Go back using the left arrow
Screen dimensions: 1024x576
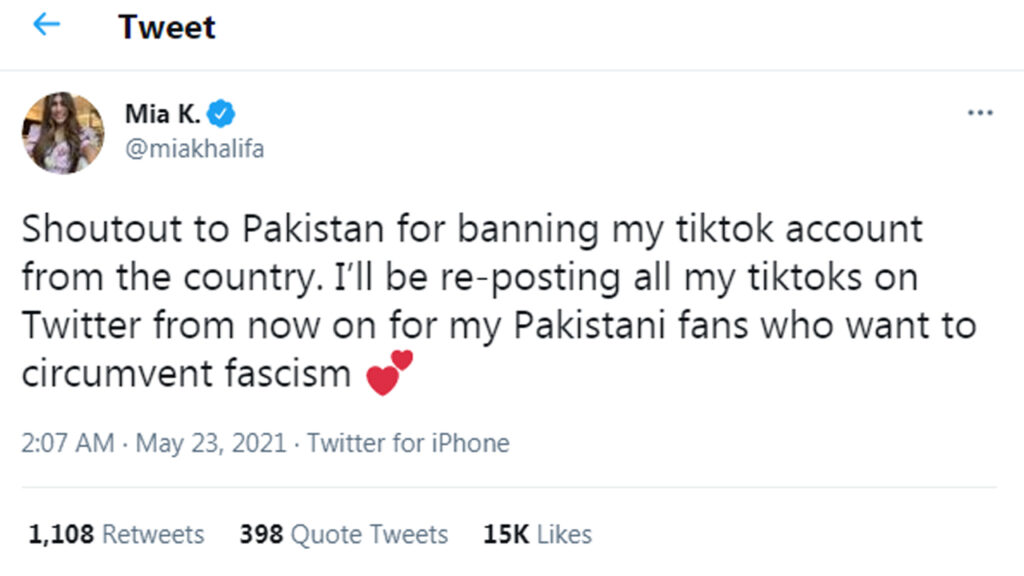pyautogui.click(x=46, y=26)
